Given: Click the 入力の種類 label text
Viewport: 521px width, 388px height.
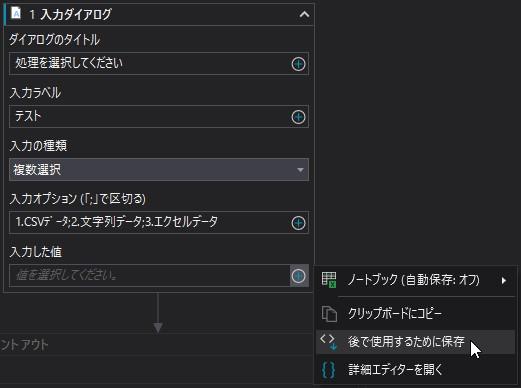Looking at the screenshot, I should 38,146.
